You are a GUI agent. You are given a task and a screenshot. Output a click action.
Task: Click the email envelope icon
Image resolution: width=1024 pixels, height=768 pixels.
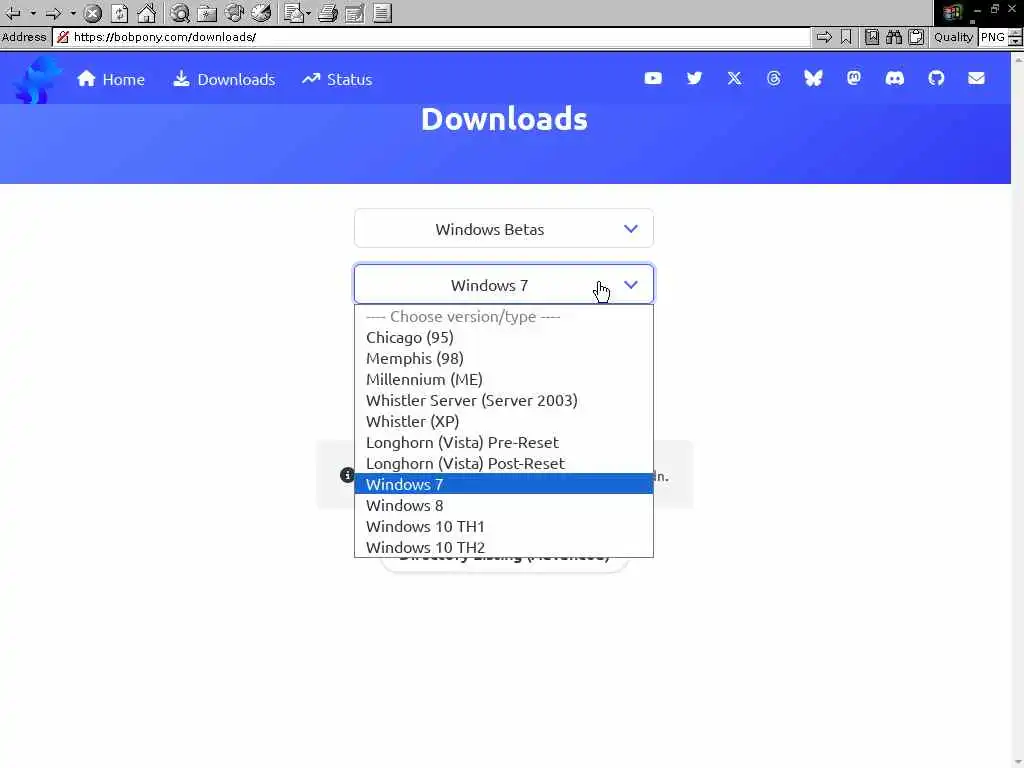[976, 78]
